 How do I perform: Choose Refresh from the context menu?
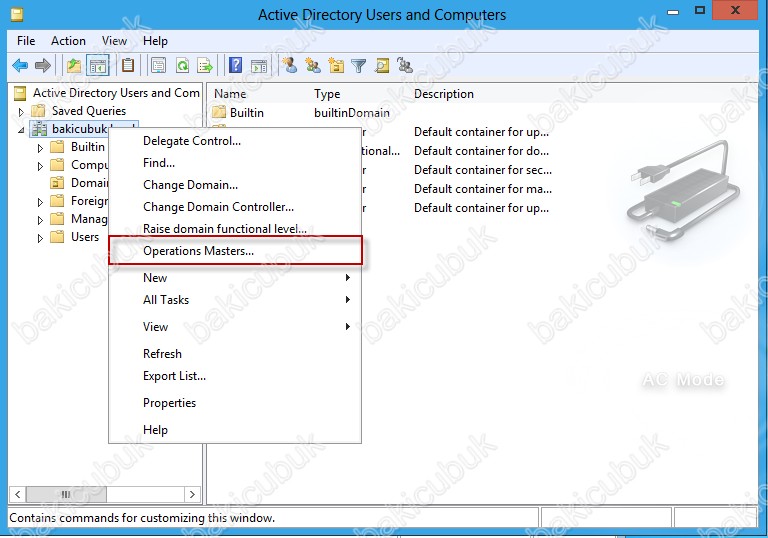pyautogui.click(x=235, y=354)
